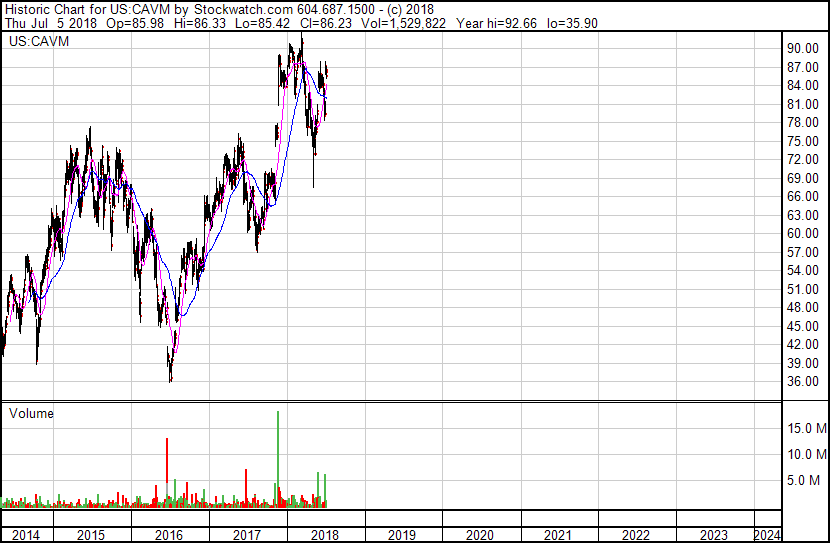830x543 pixels.
Task: Click the tallest green volume bar in late 2017
Action: pyautogui.click(x=278, y=459)
